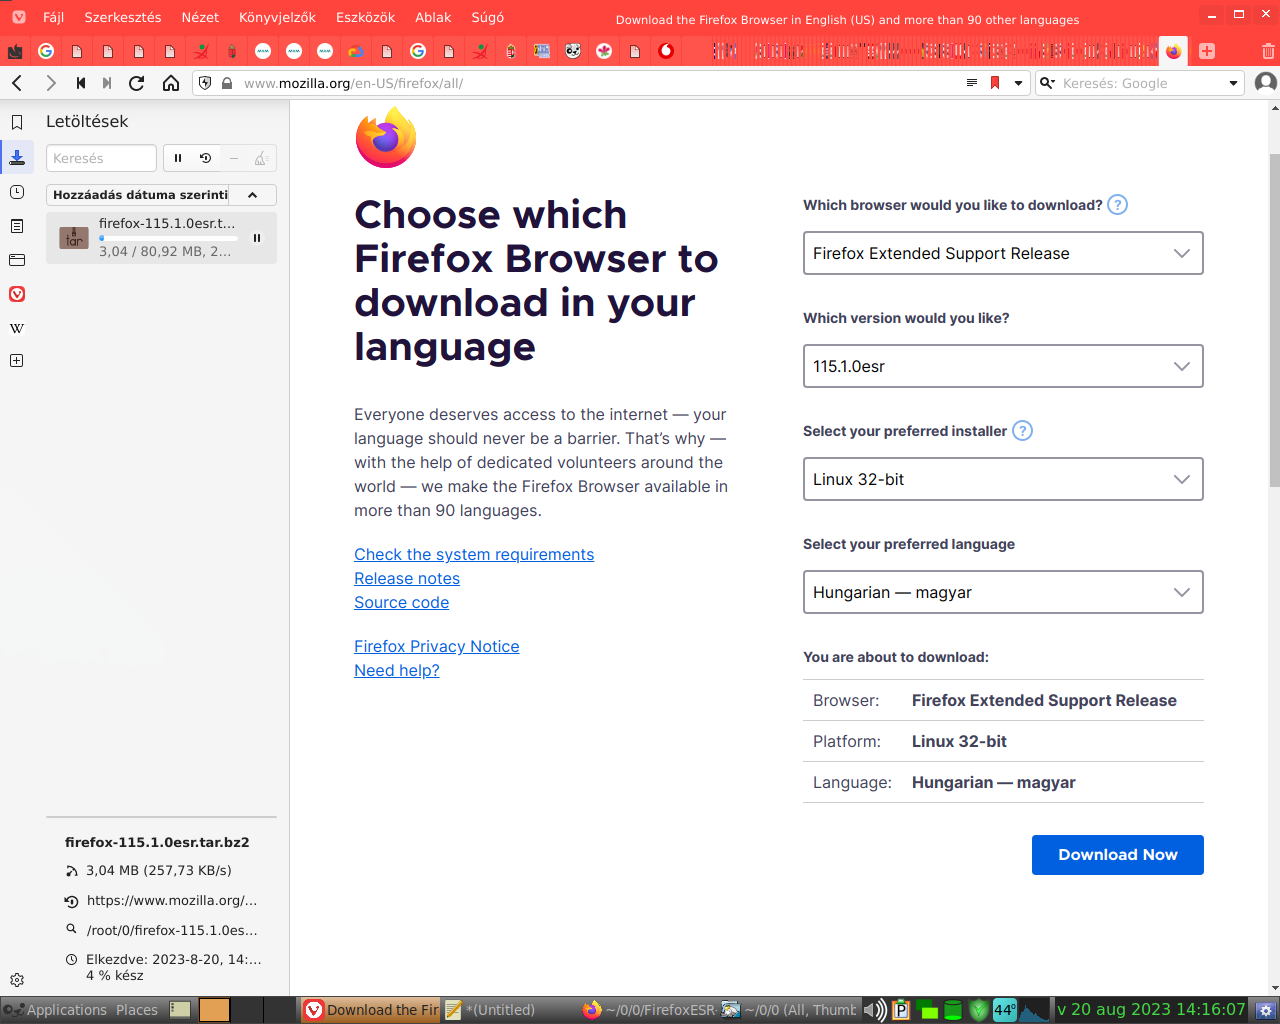Pause the firefox-115.1.0esr download

[257, 238]
